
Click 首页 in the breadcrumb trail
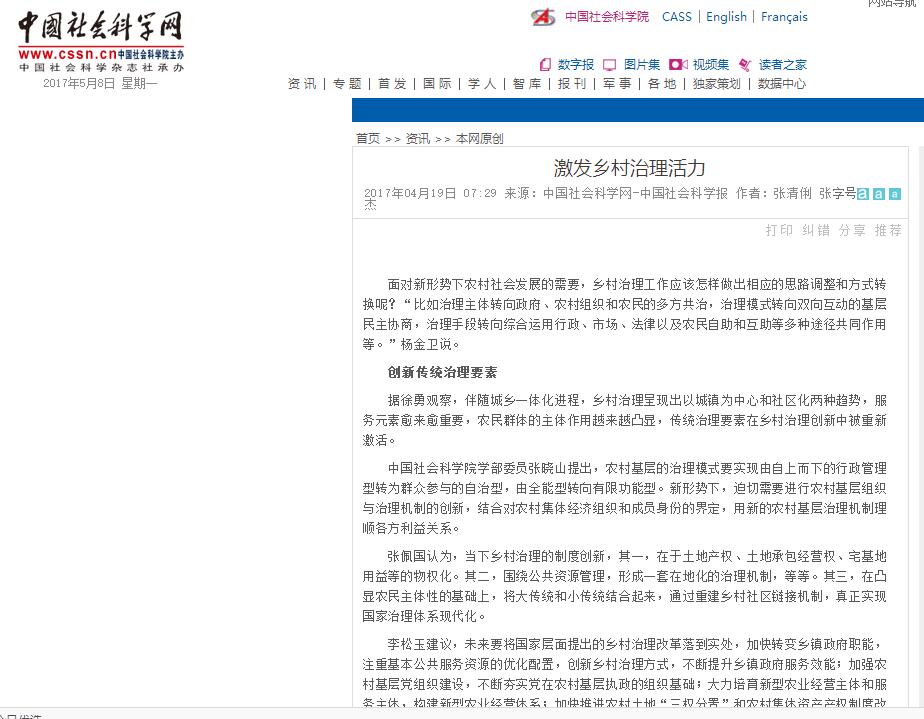(368, 139)
